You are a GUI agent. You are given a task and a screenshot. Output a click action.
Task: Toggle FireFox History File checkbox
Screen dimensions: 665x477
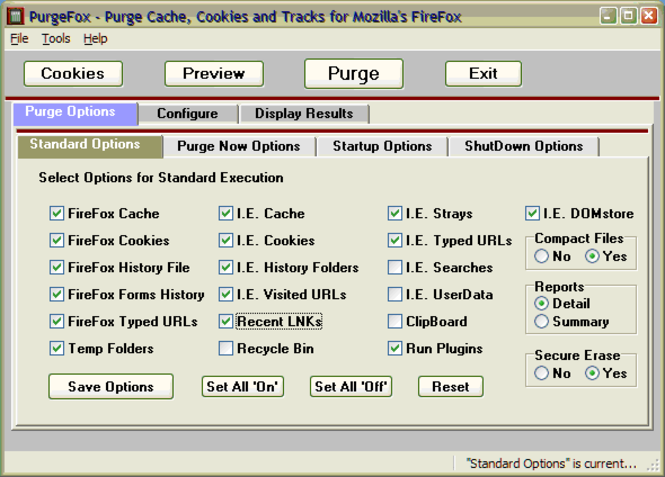(x=56, y=268)
